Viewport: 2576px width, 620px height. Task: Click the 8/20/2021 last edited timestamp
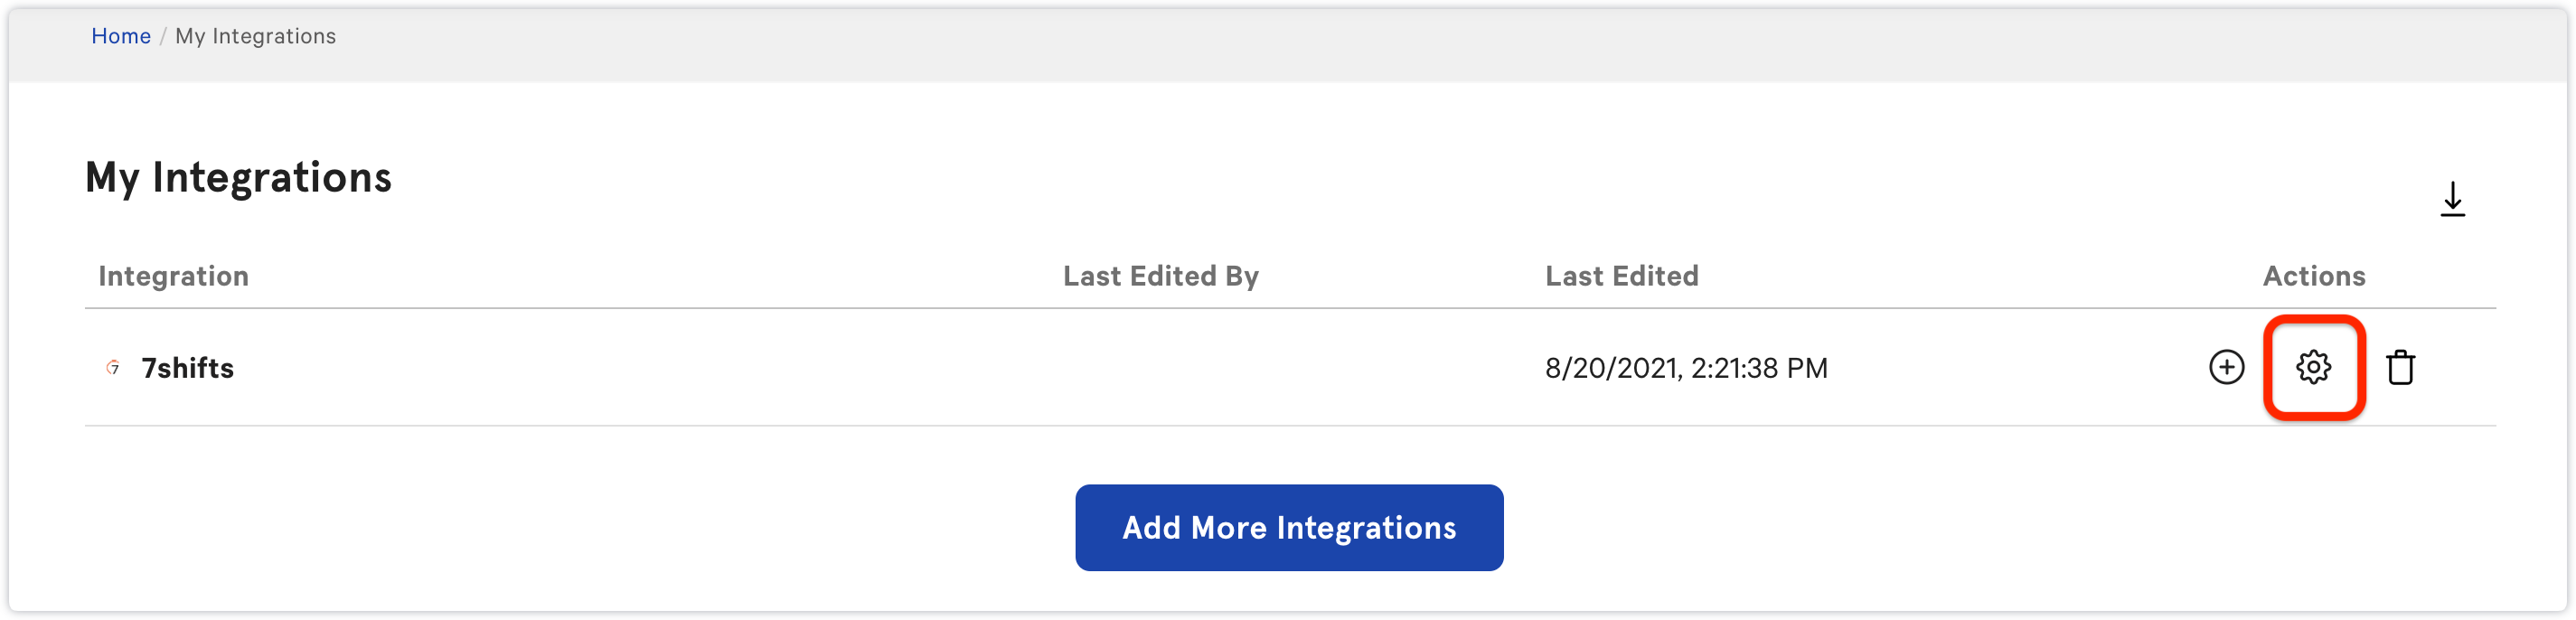(x=1686, y=368)
